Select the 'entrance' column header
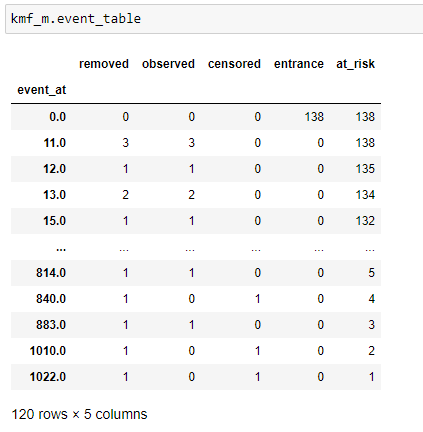This screenshot has height=432, width=423. 299,64
